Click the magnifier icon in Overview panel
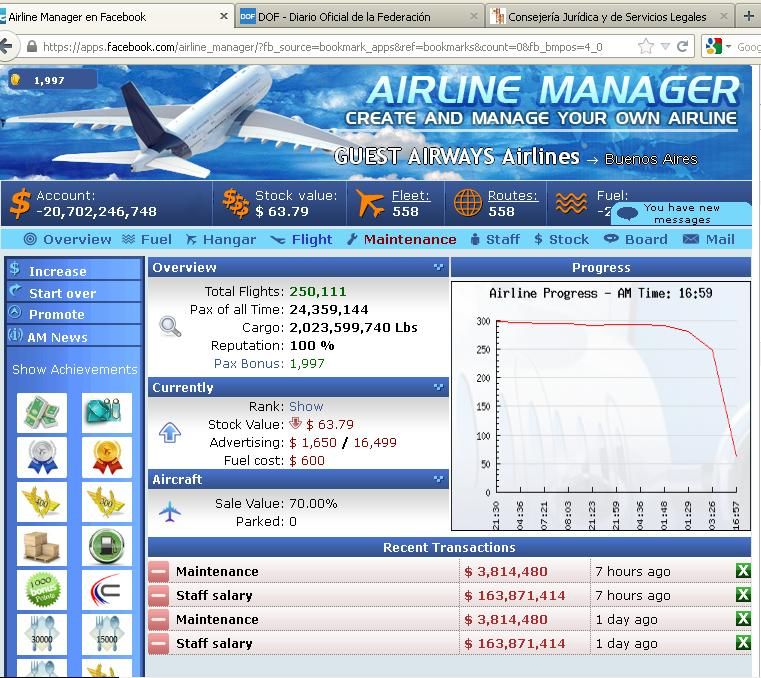761x678 pixels. pyautogui.click(x=170, y=327)
